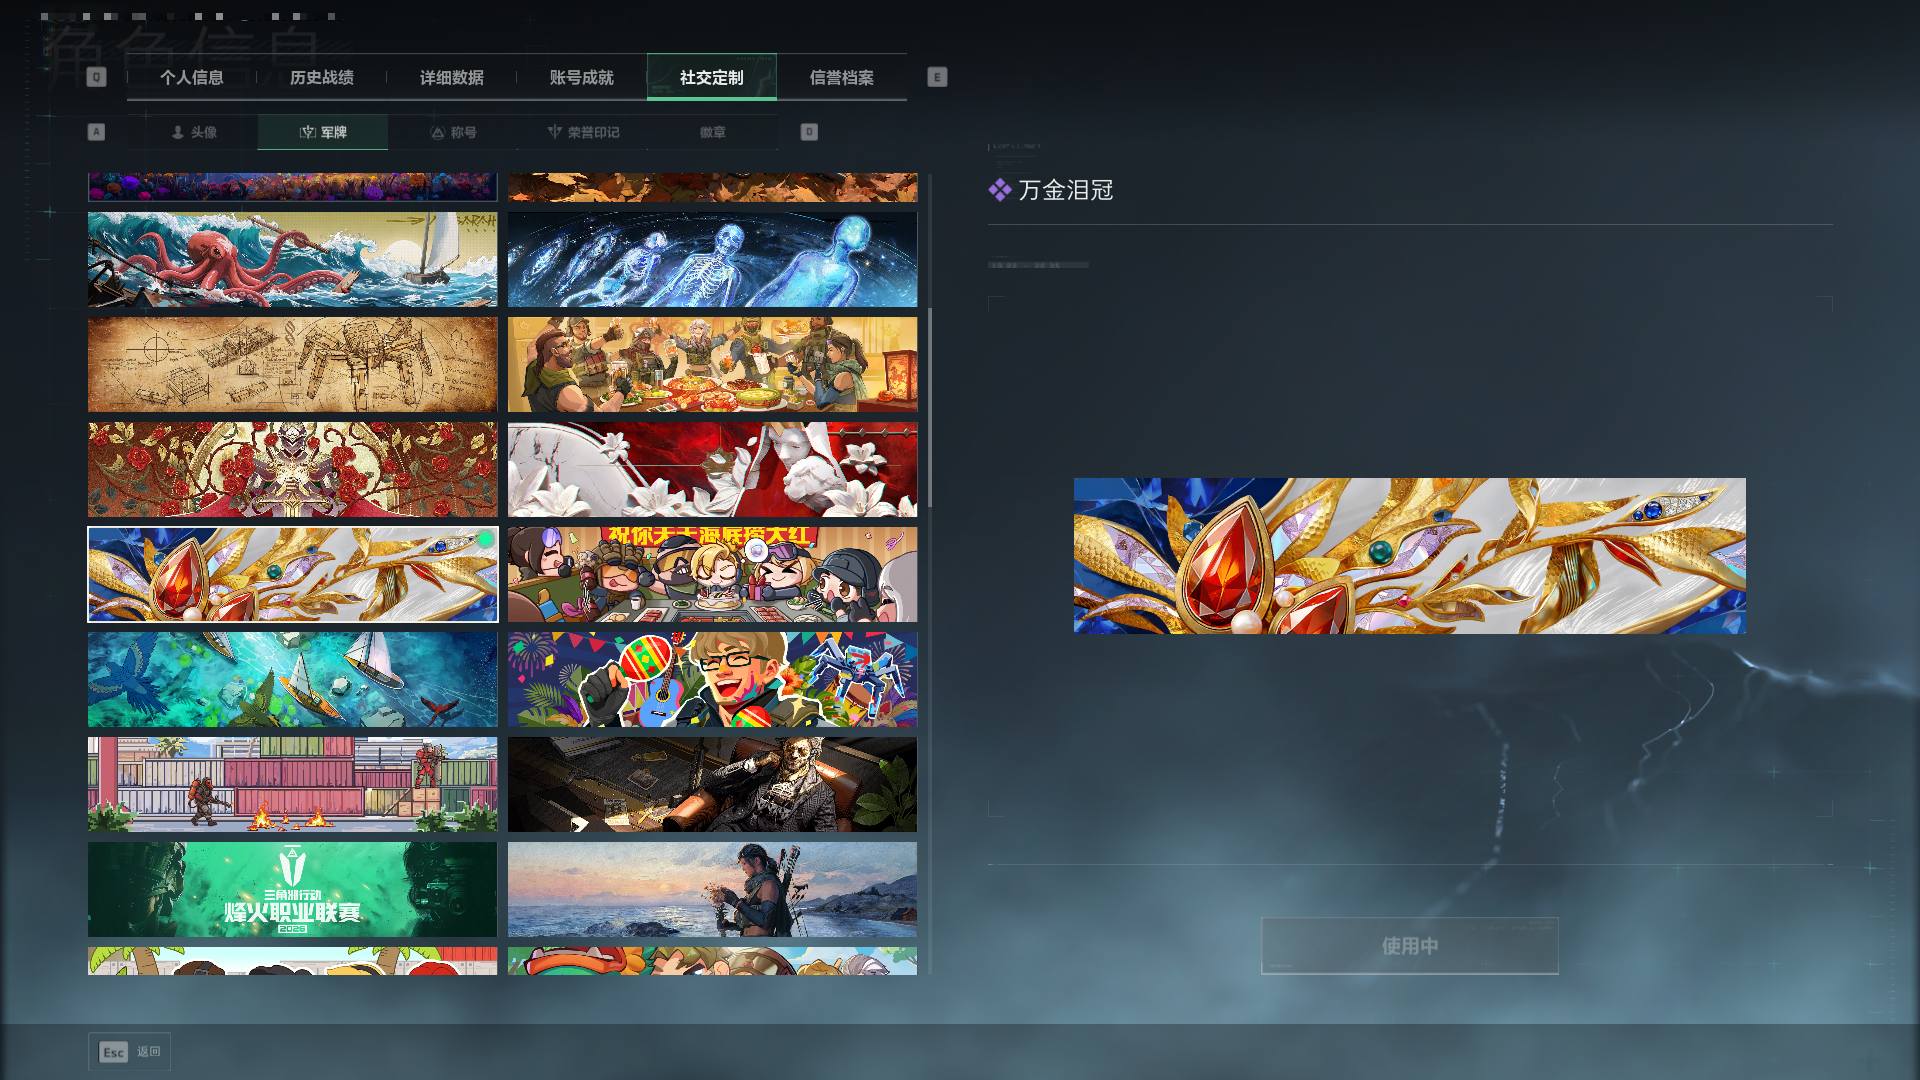Pick the 烽火职业联赛 green banner

(x=292, y=889)
